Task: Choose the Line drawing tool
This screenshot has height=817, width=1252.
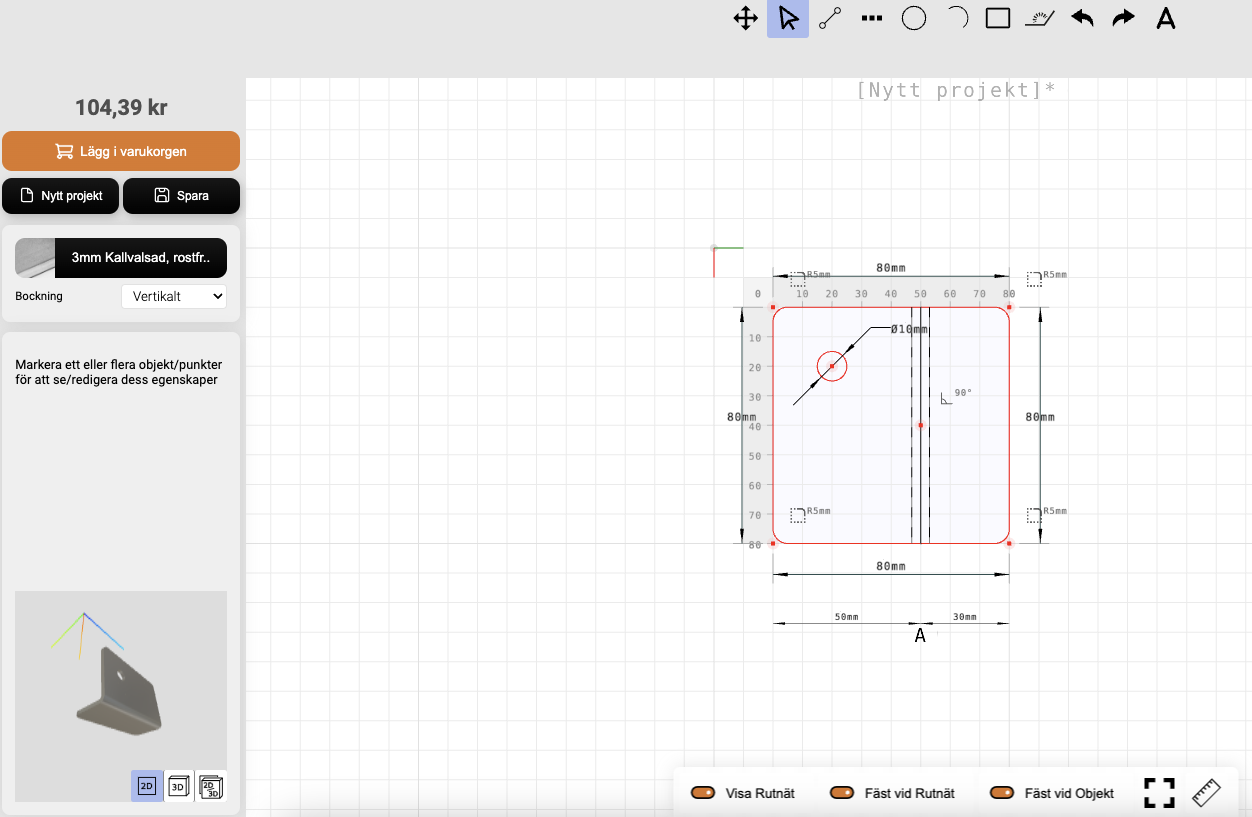Action: point(830,19)
